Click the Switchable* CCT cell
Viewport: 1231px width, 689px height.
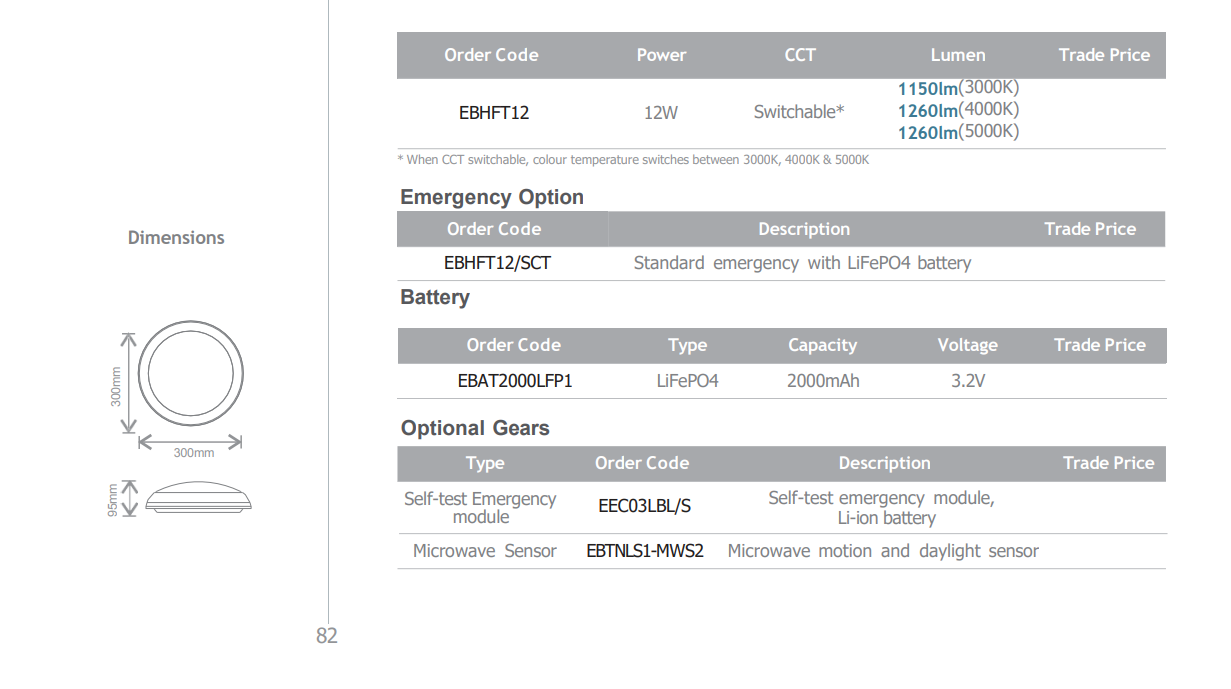[x=798, y=112]
